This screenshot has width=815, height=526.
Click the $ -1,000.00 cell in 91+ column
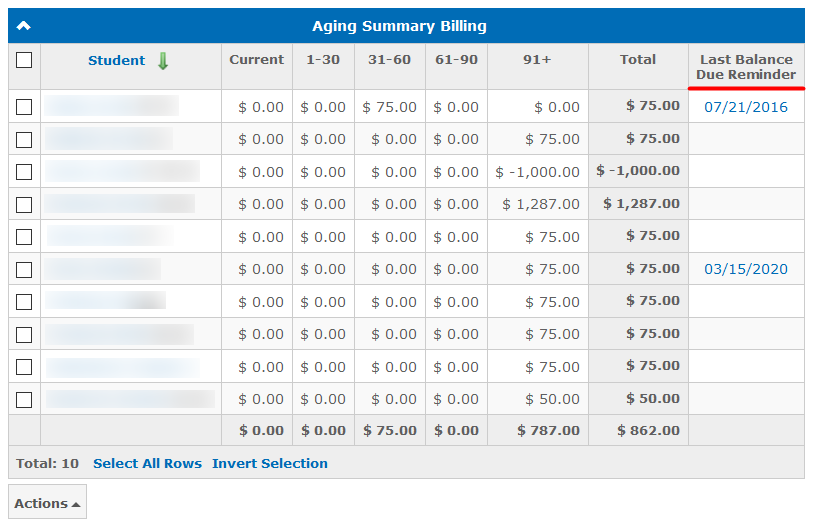coord(537,172)
